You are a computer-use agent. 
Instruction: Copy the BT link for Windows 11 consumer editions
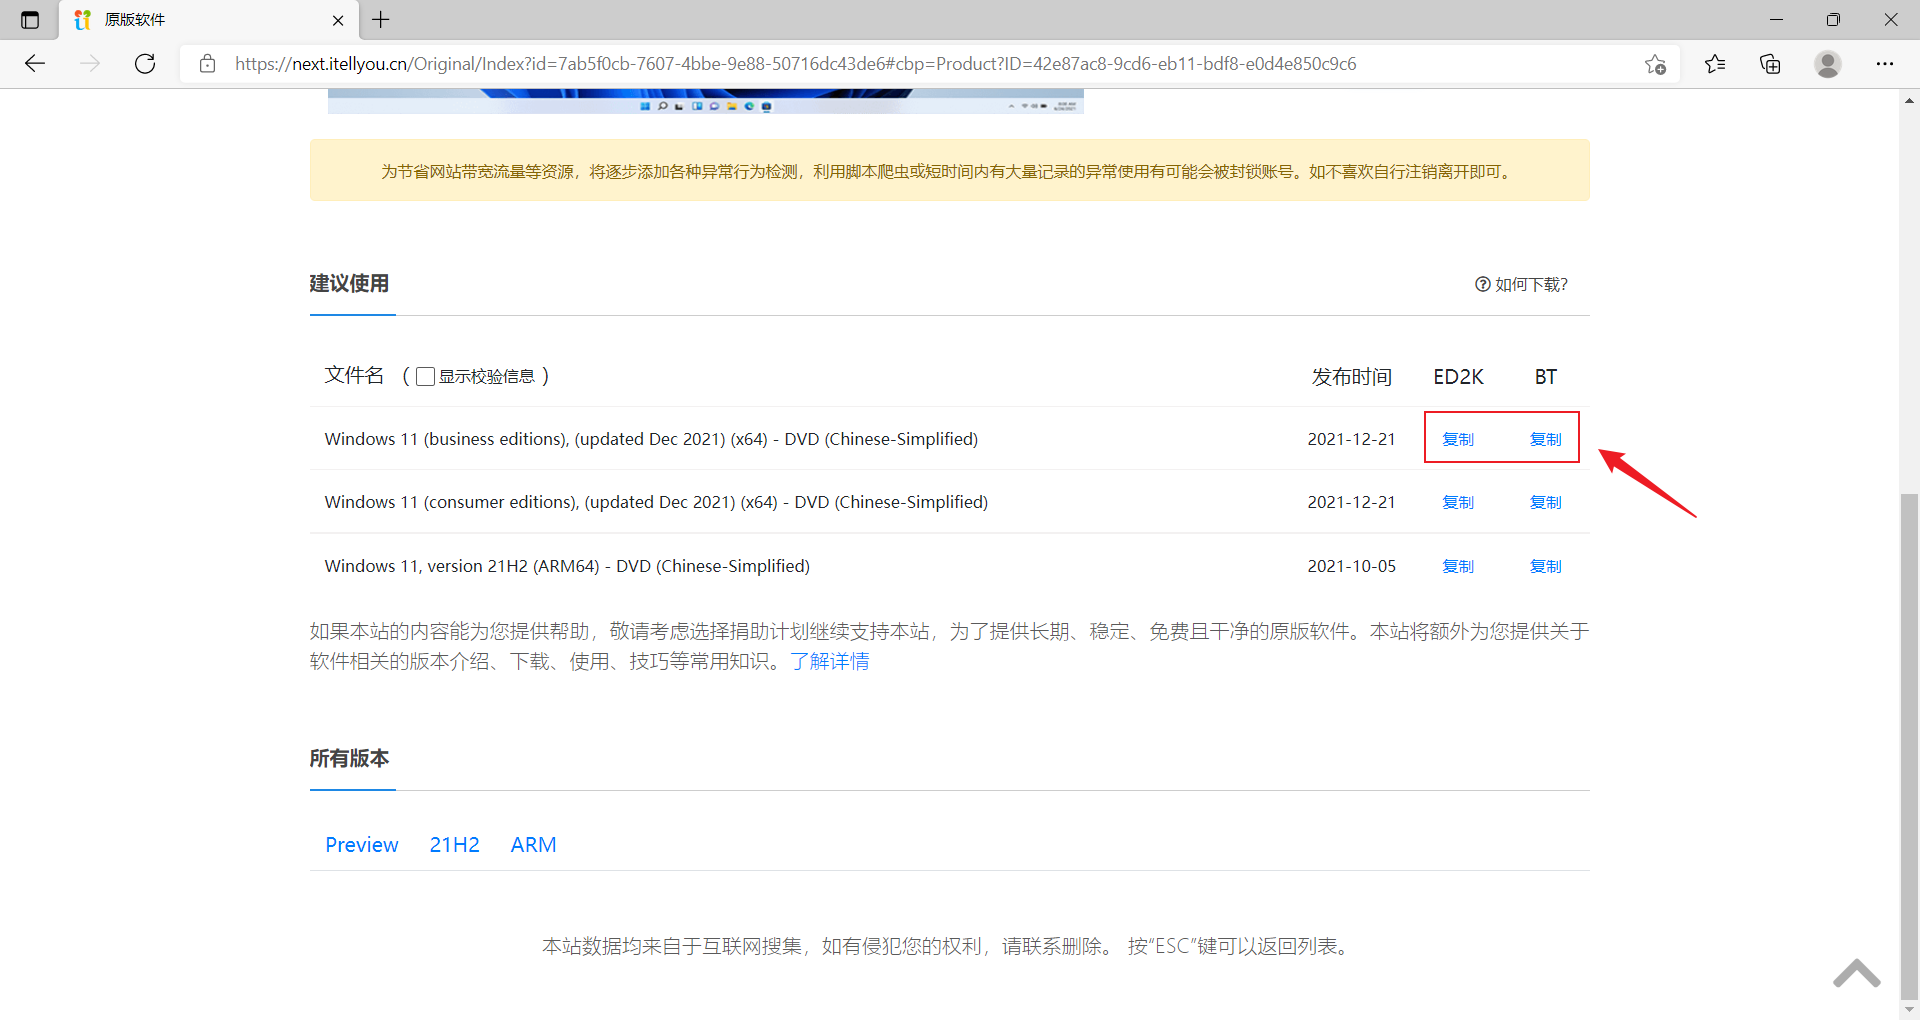[x=1545, y=502]
